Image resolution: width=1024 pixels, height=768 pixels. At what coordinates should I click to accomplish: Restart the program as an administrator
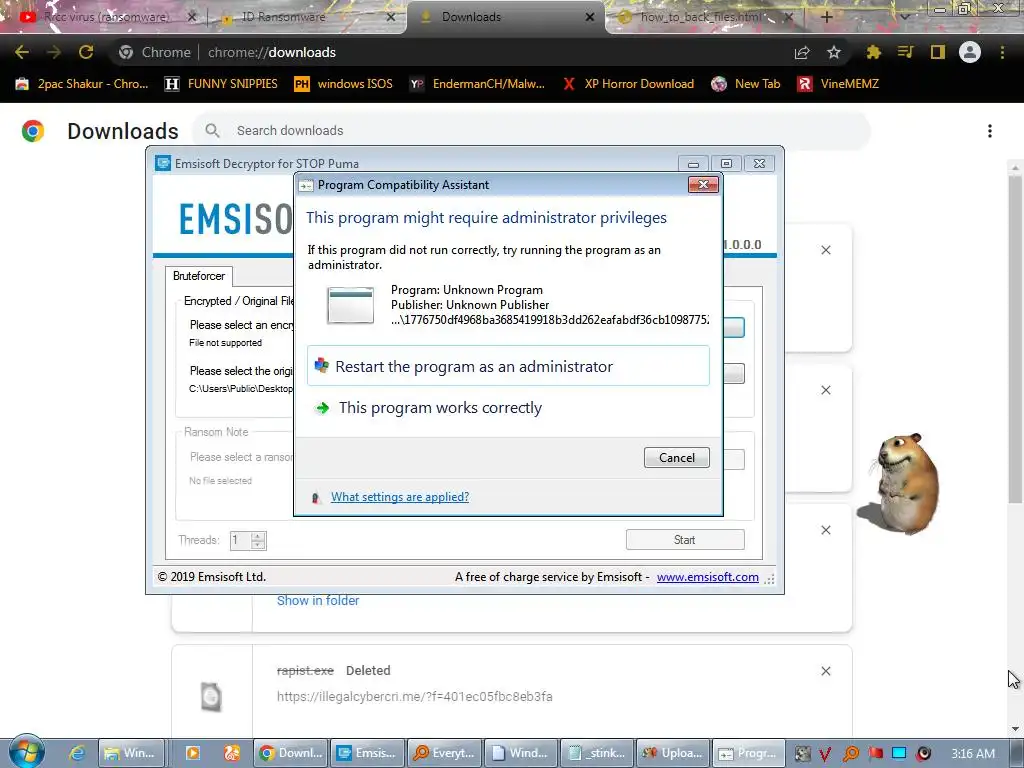click(x=508, y=366)
